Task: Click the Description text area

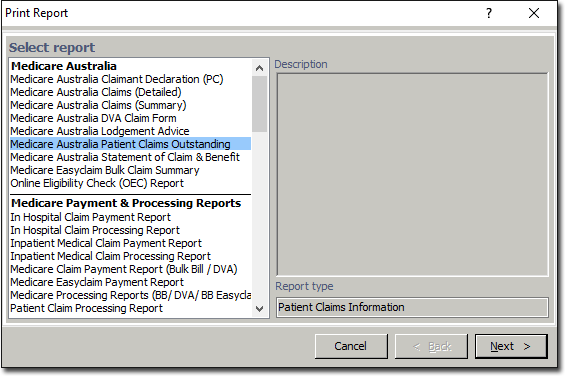Action: (412, 174)
